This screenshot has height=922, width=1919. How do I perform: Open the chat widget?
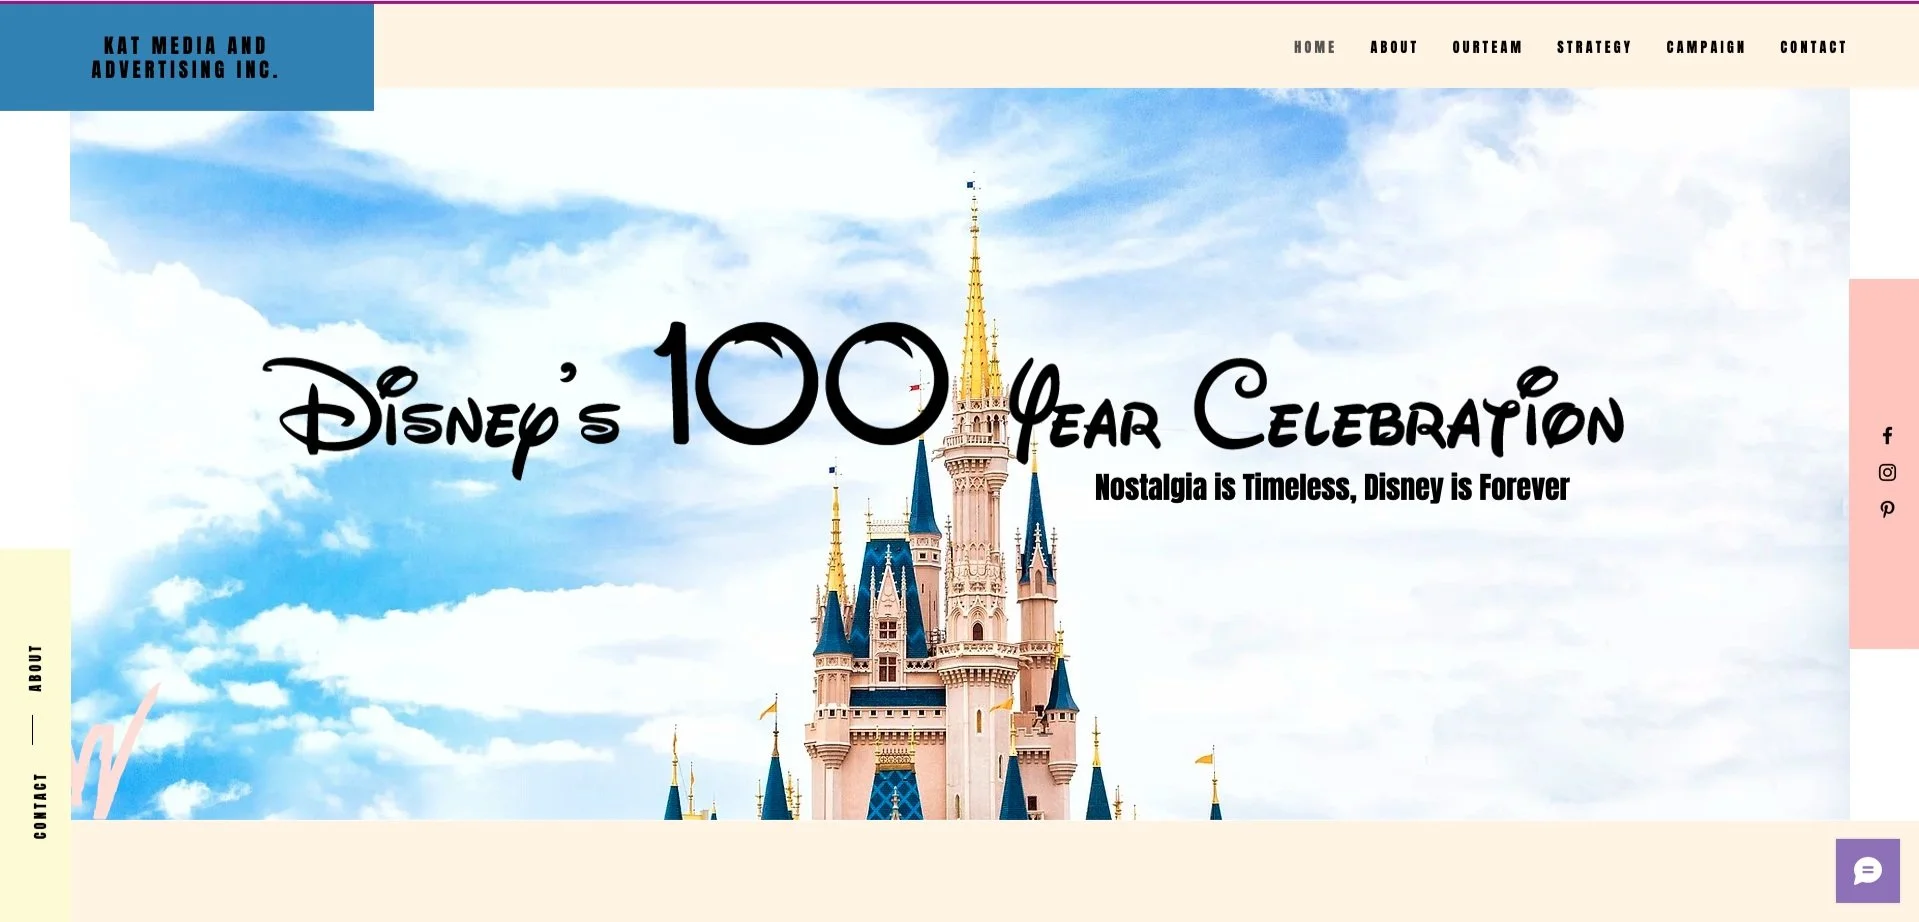(1867, 870)
